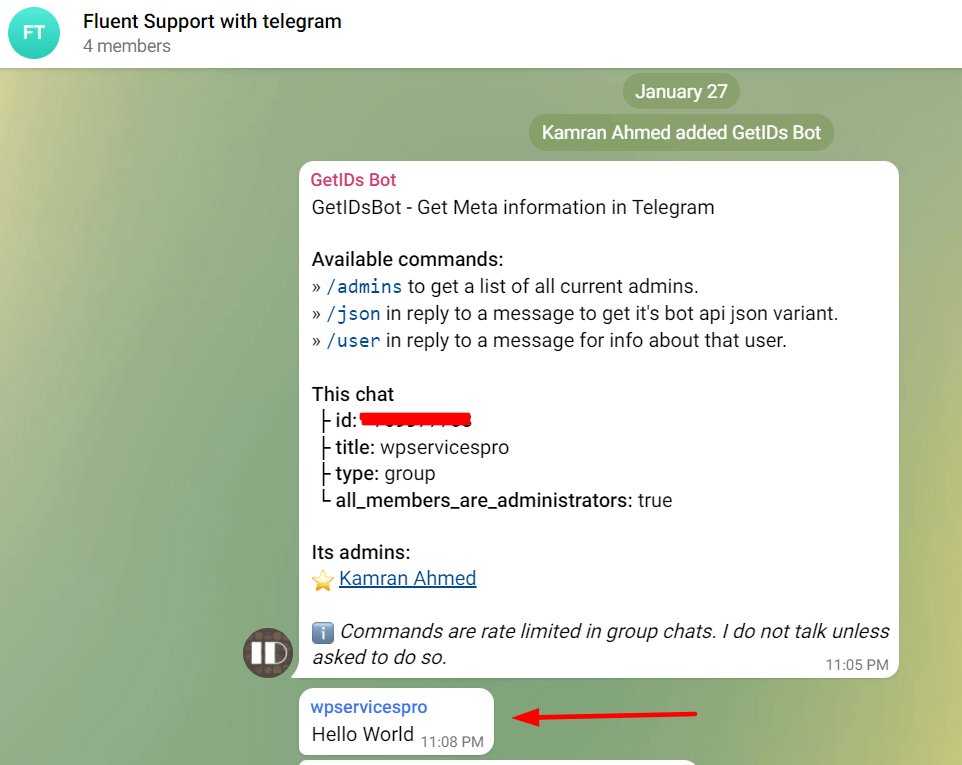Click the all_members_are_administrators line
Image resolution: width=962 pixels, height=765 pixels.
497,501
